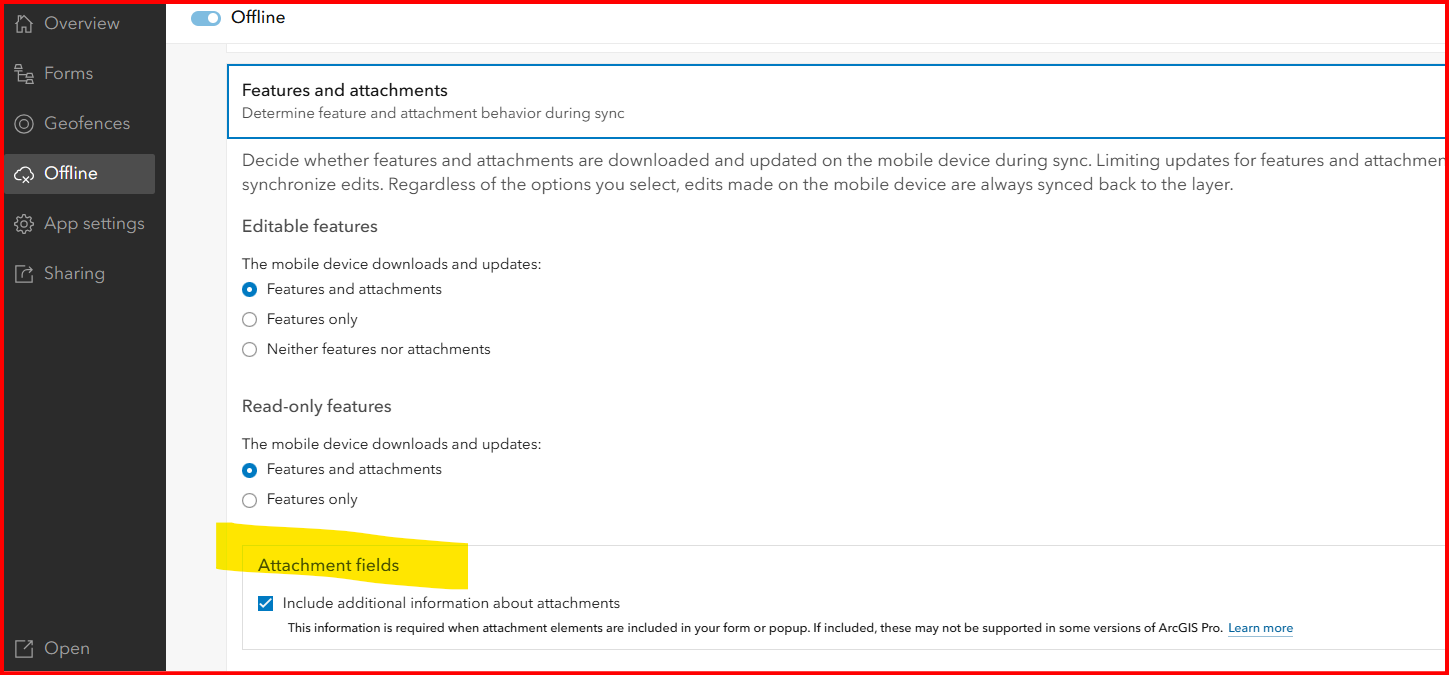Choose Features and attachments for Editable features
Image resolution: width=1449 pixels, height=675 pixels.
(250, 290)
